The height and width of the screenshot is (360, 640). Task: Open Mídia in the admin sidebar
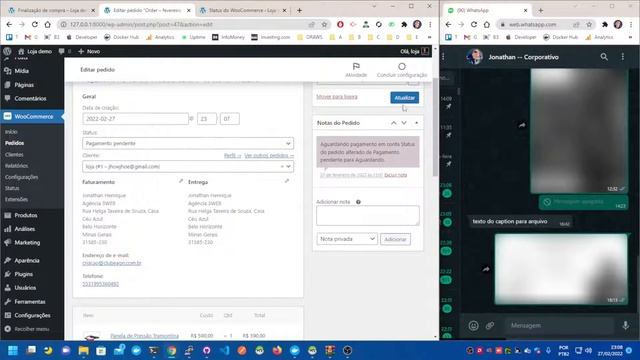[21, 71]
